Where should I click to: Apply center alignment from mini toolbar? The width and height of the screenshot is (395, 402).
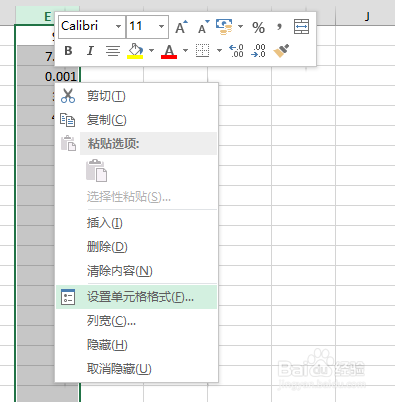click(x=113, y=51)
